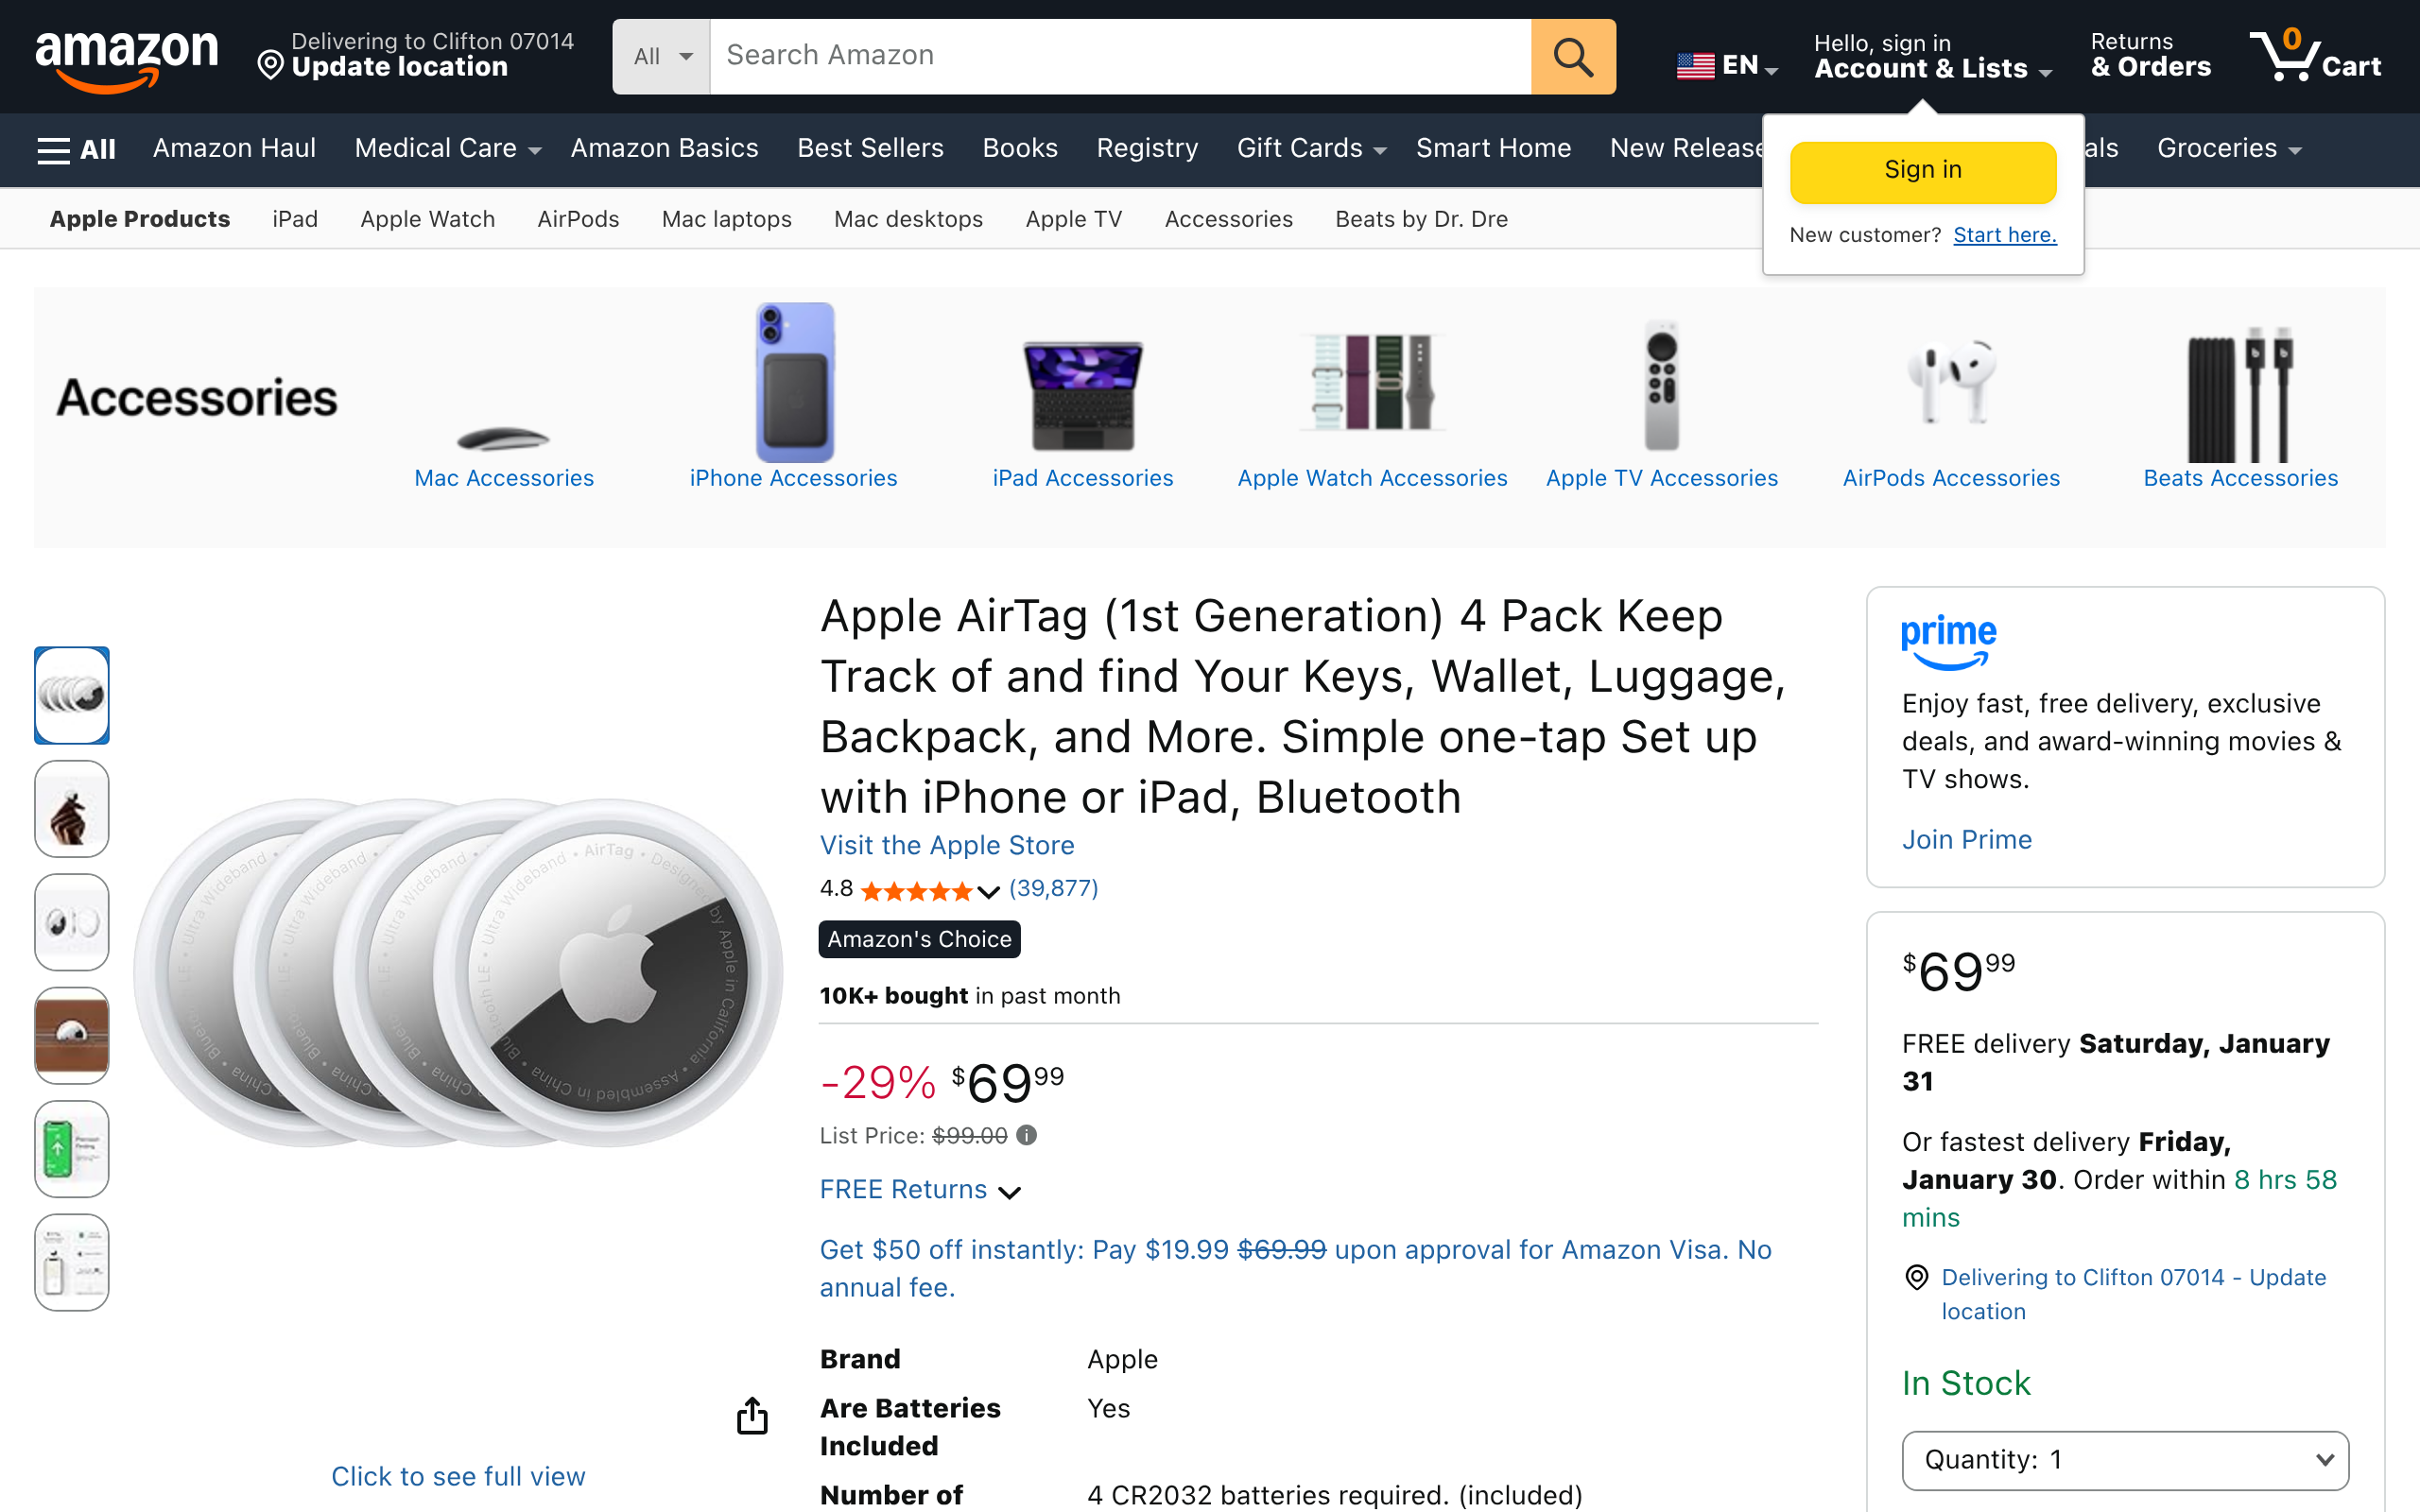Select the second product thumbnail
The width and height of the screenshot is (2420, 1512).
(x=72, y=809)
